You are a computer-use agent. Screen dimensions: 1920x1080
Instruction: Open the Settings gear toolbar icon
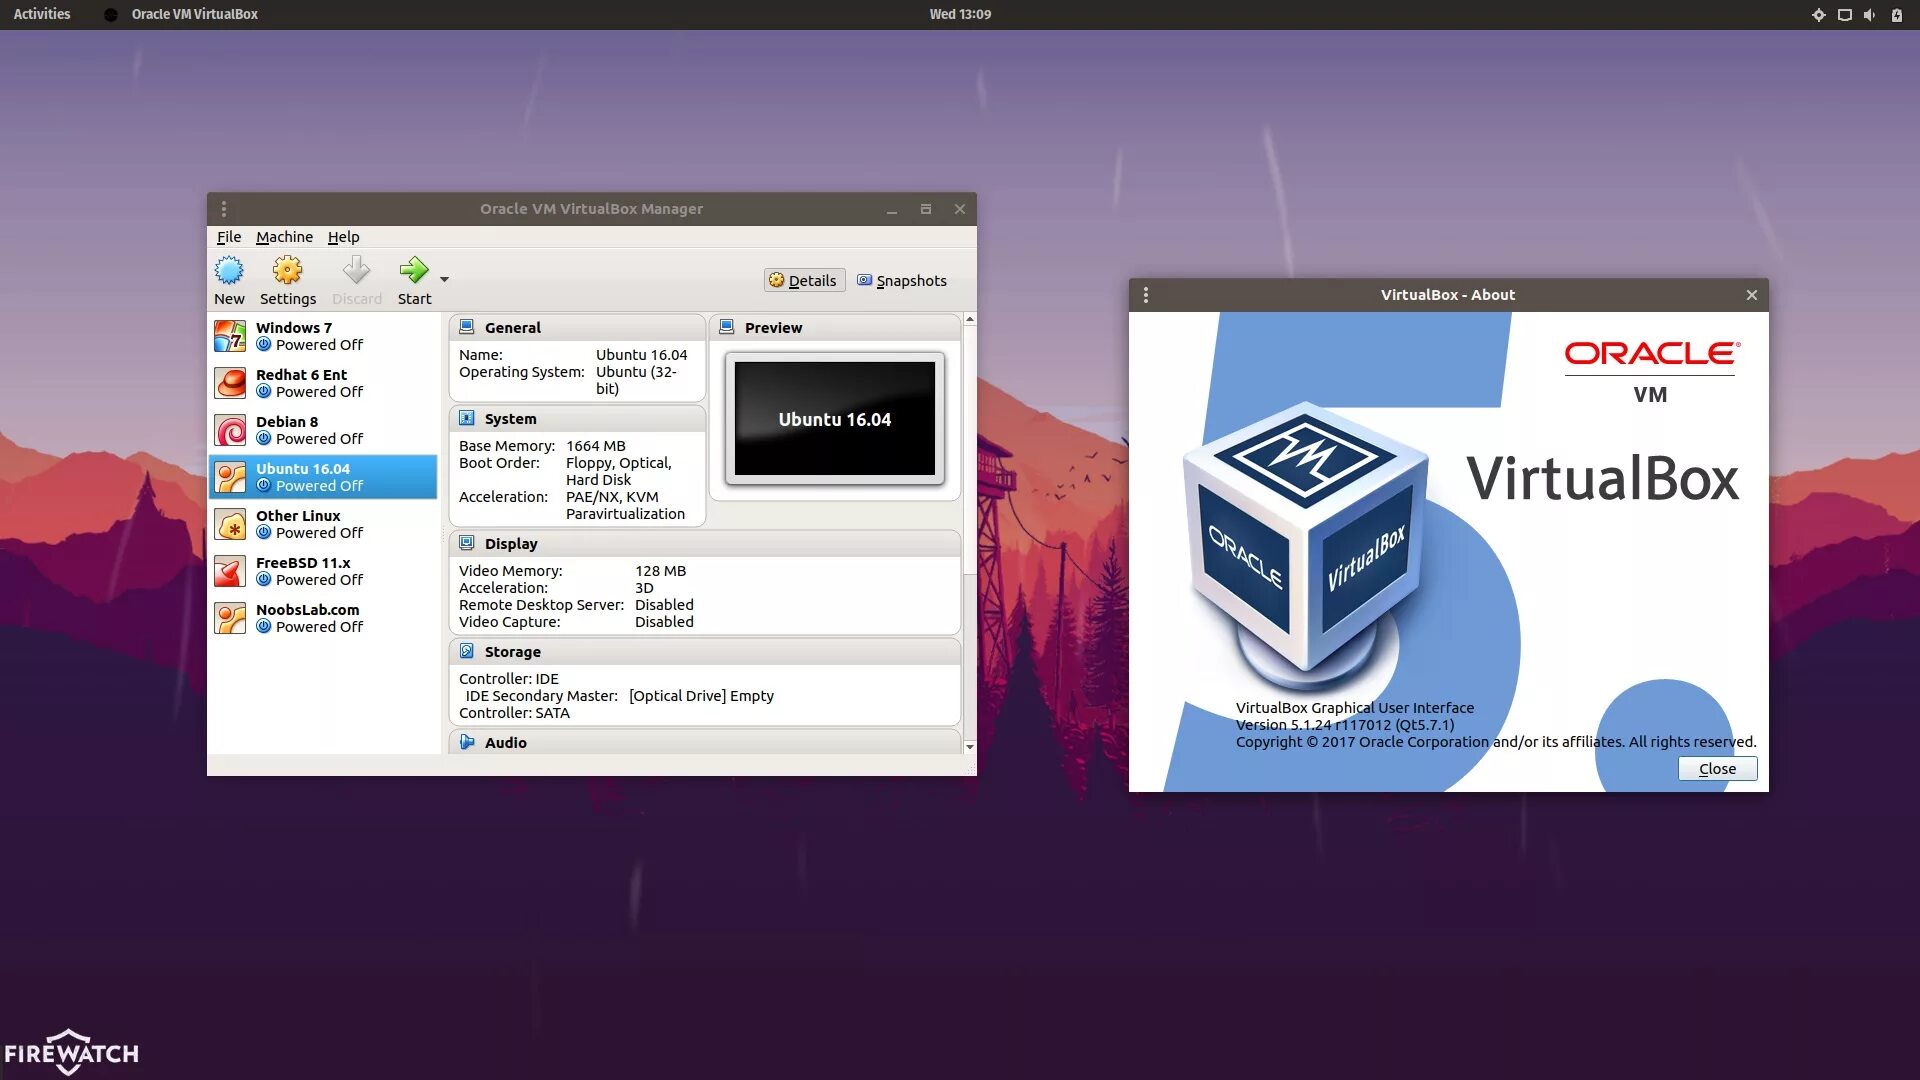[287, 271]
